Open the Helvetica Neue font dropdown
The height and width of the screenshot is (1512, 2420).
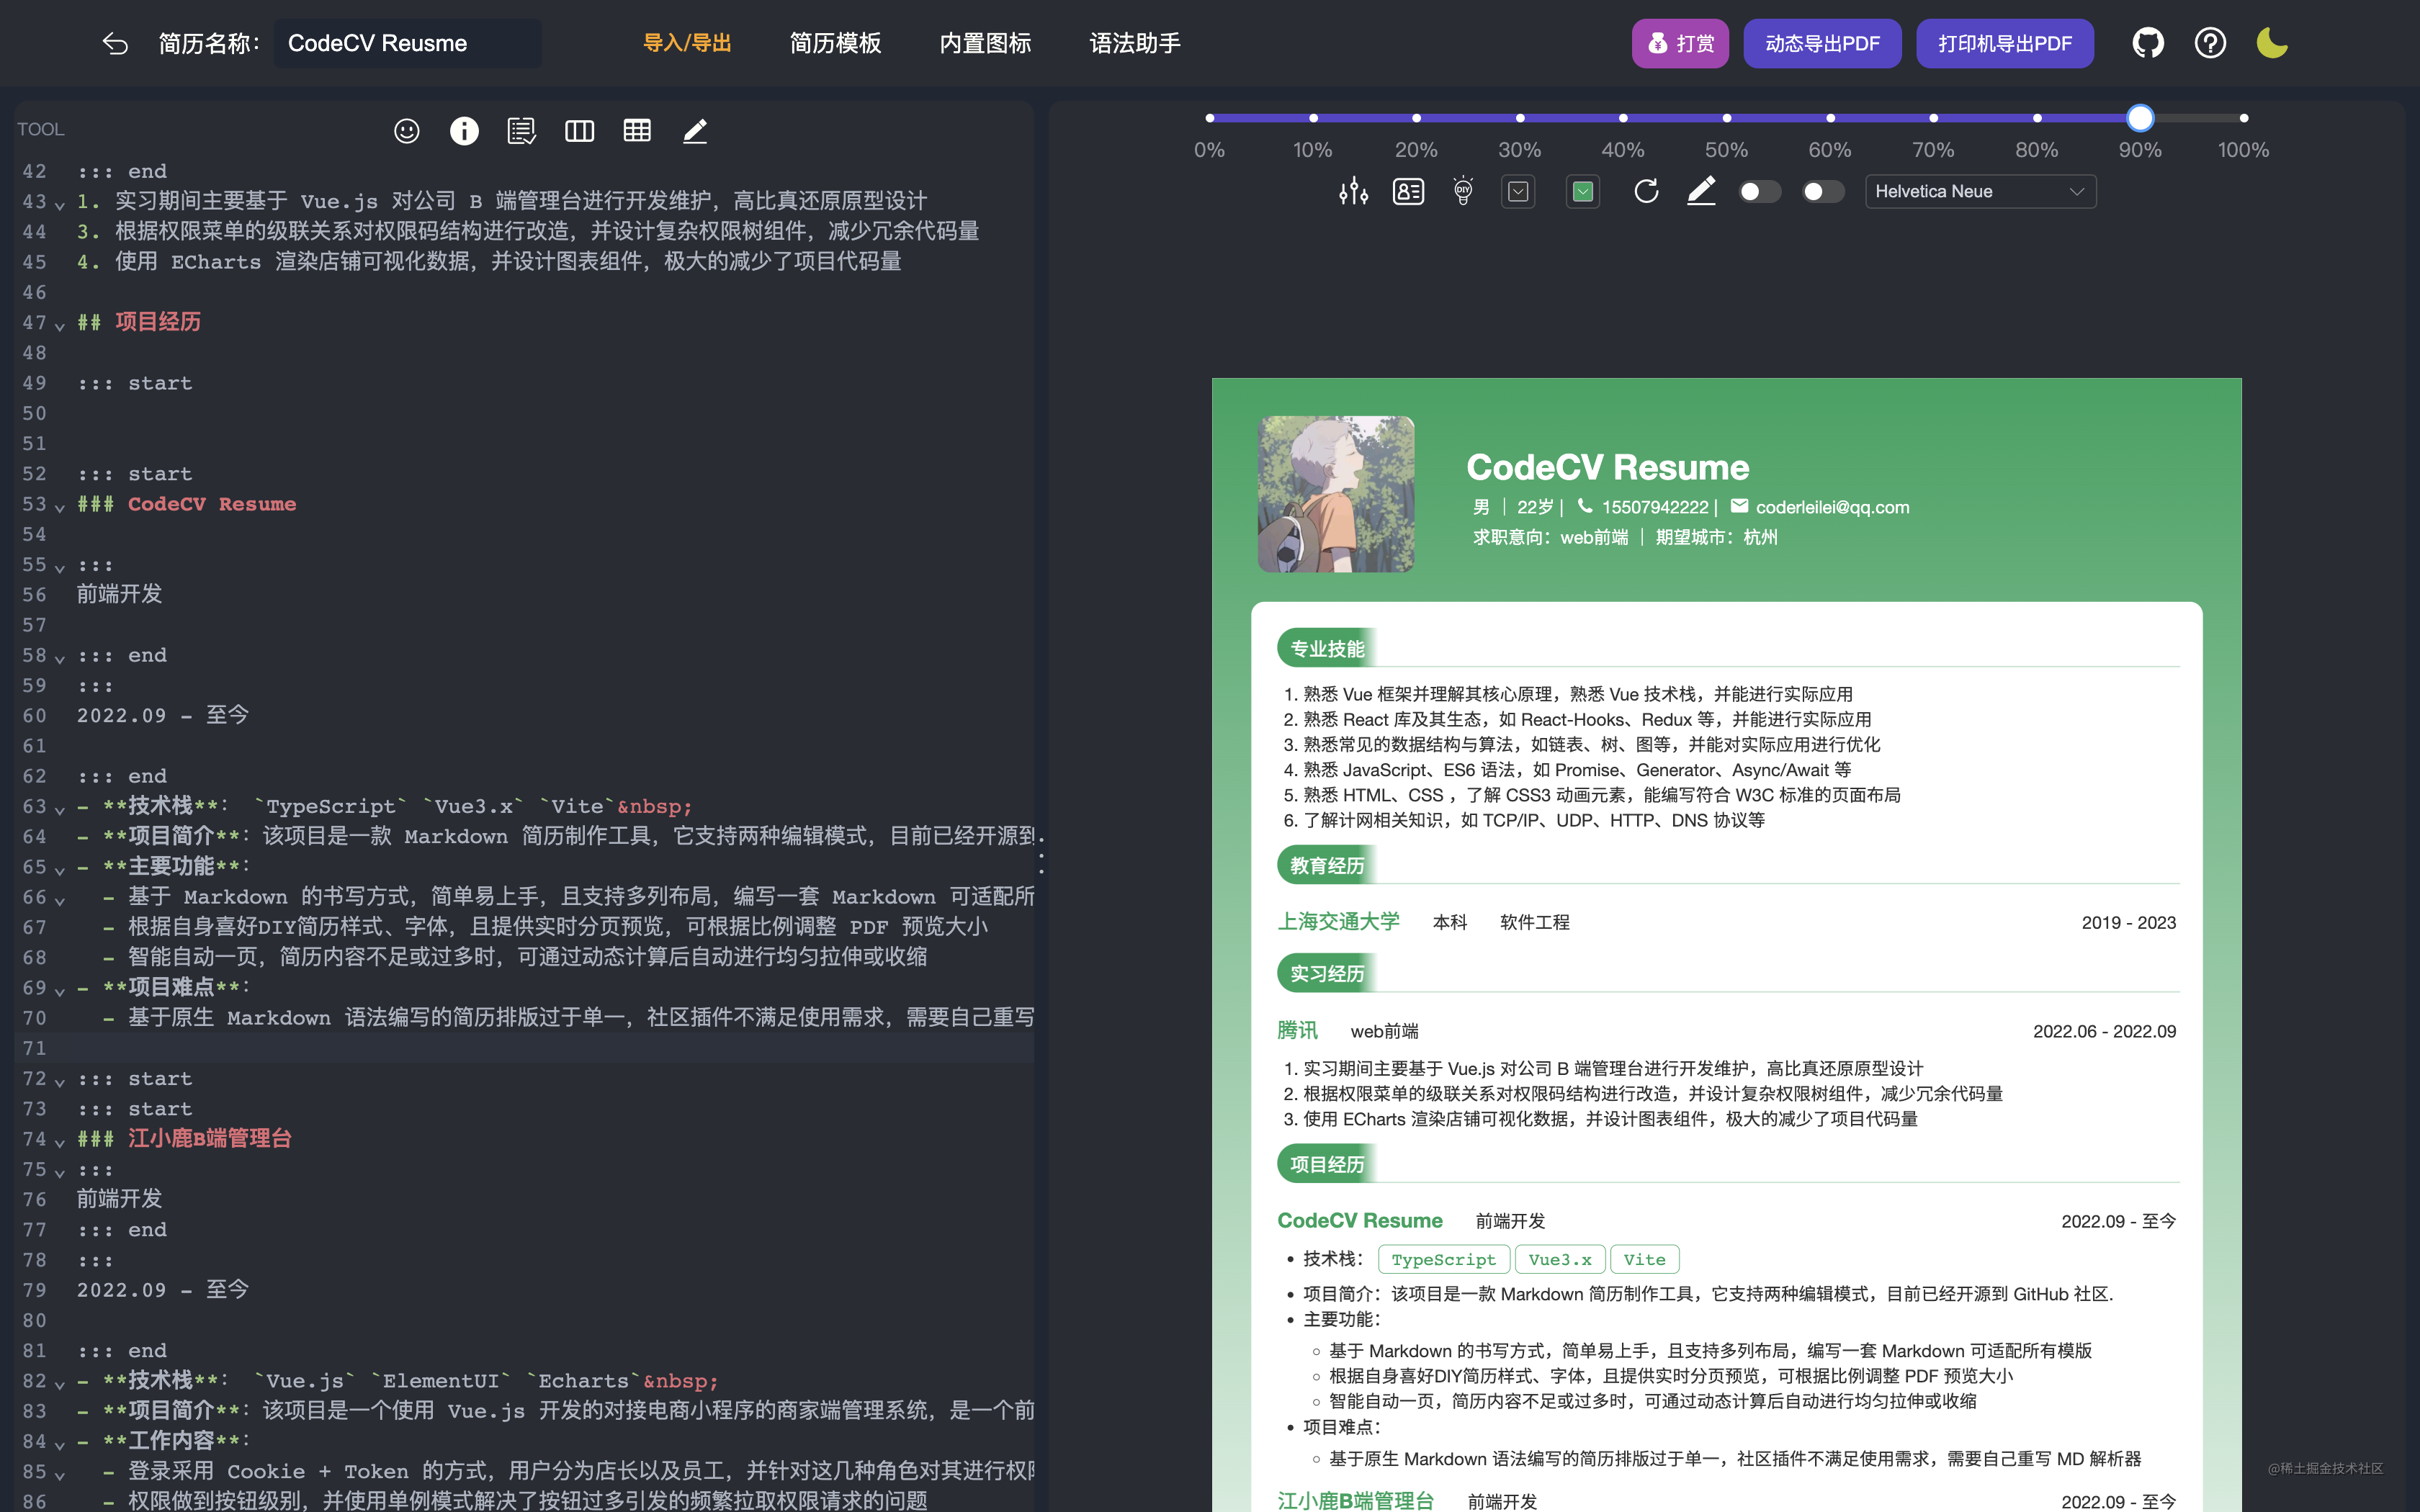pos(1980,191)
